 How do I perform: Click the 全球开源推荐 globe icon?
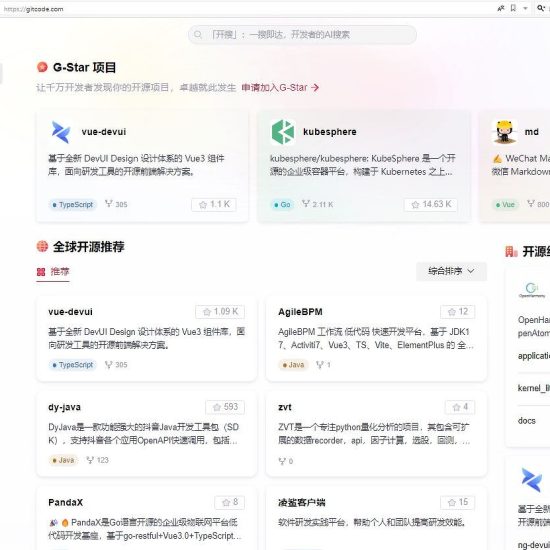point(42,246)
